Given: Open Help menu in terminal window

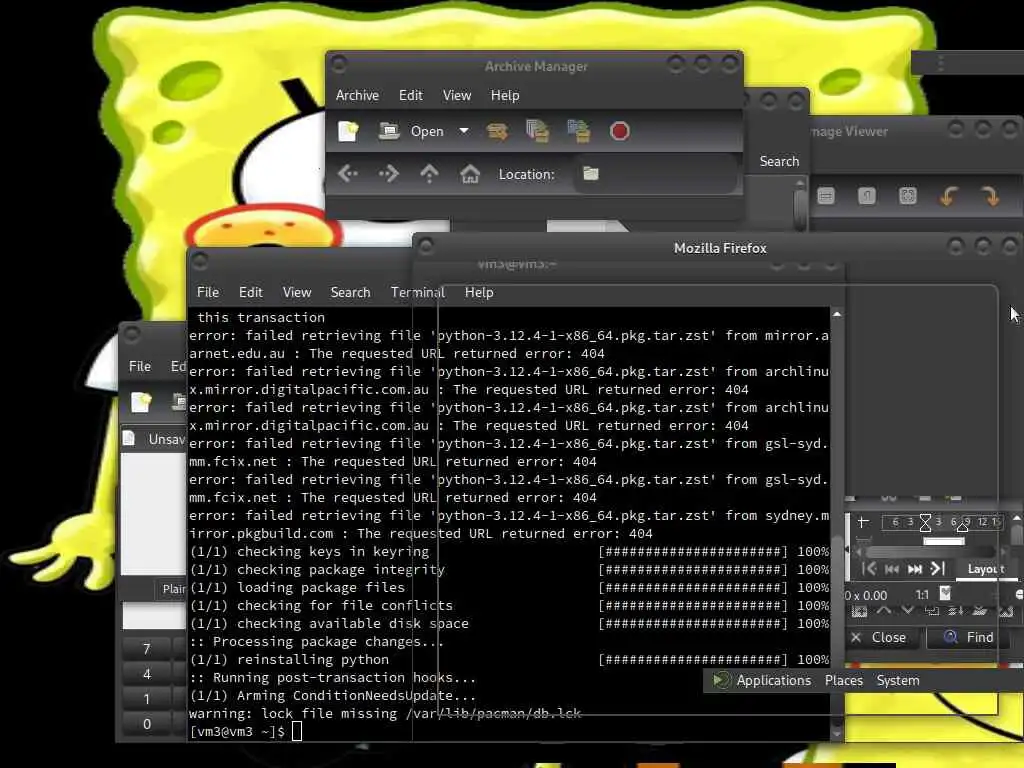Looking at the screenshot, I should pos(479,293).
